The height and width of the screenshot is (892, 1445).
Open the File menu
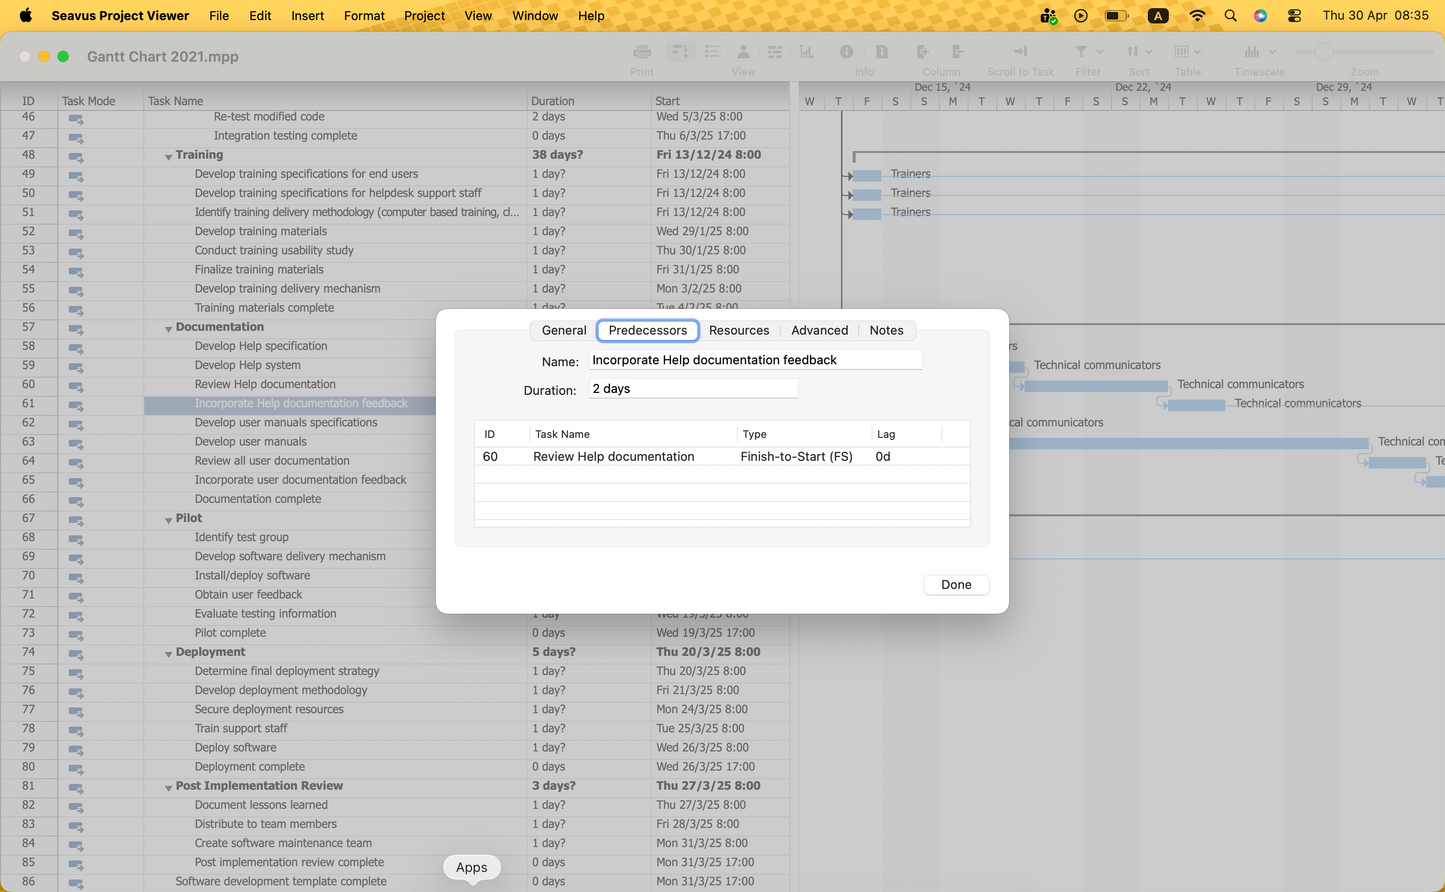[219, 15]
